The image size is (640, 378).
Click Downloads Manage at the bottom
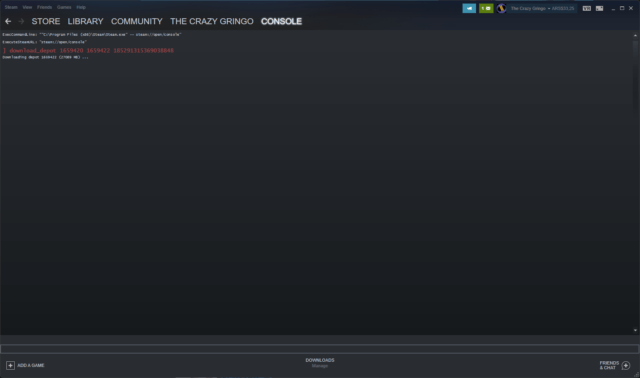(320, 363)
